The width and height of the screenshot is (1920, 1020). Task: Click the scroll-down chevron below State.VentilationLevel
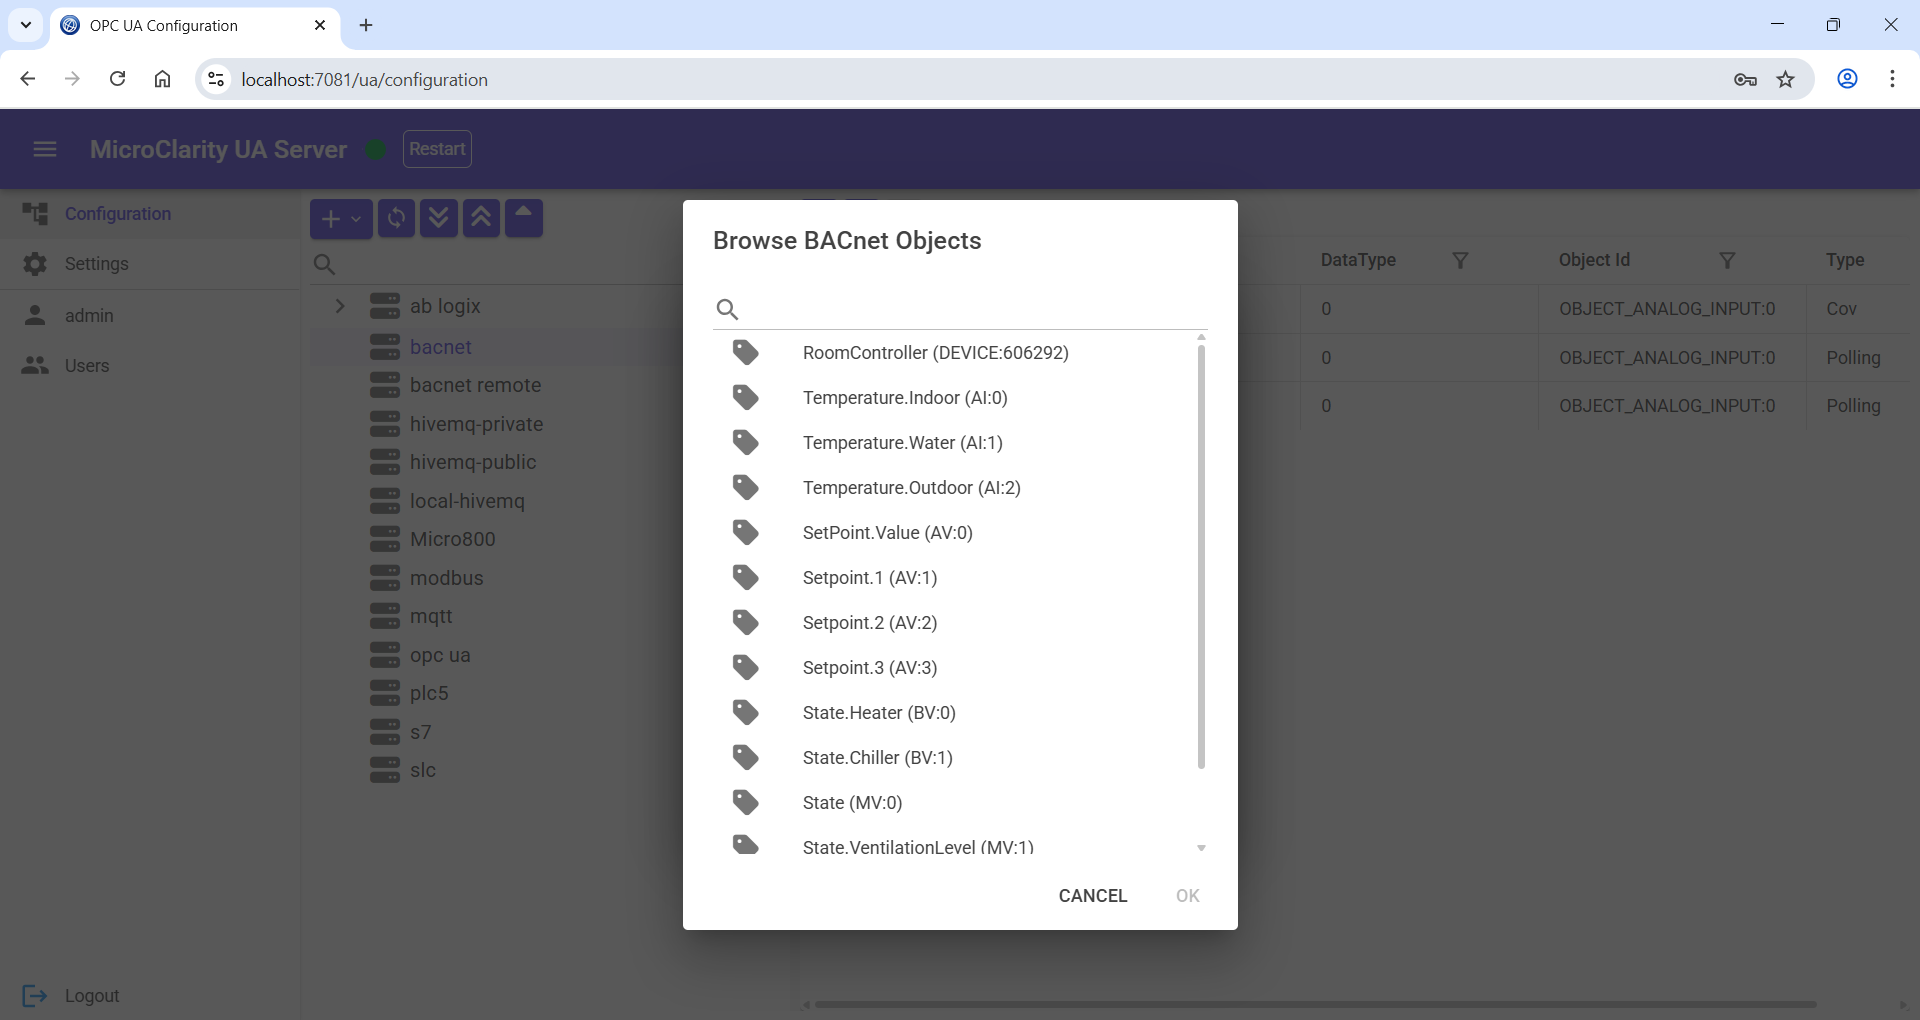click(x=1201, y=847)
